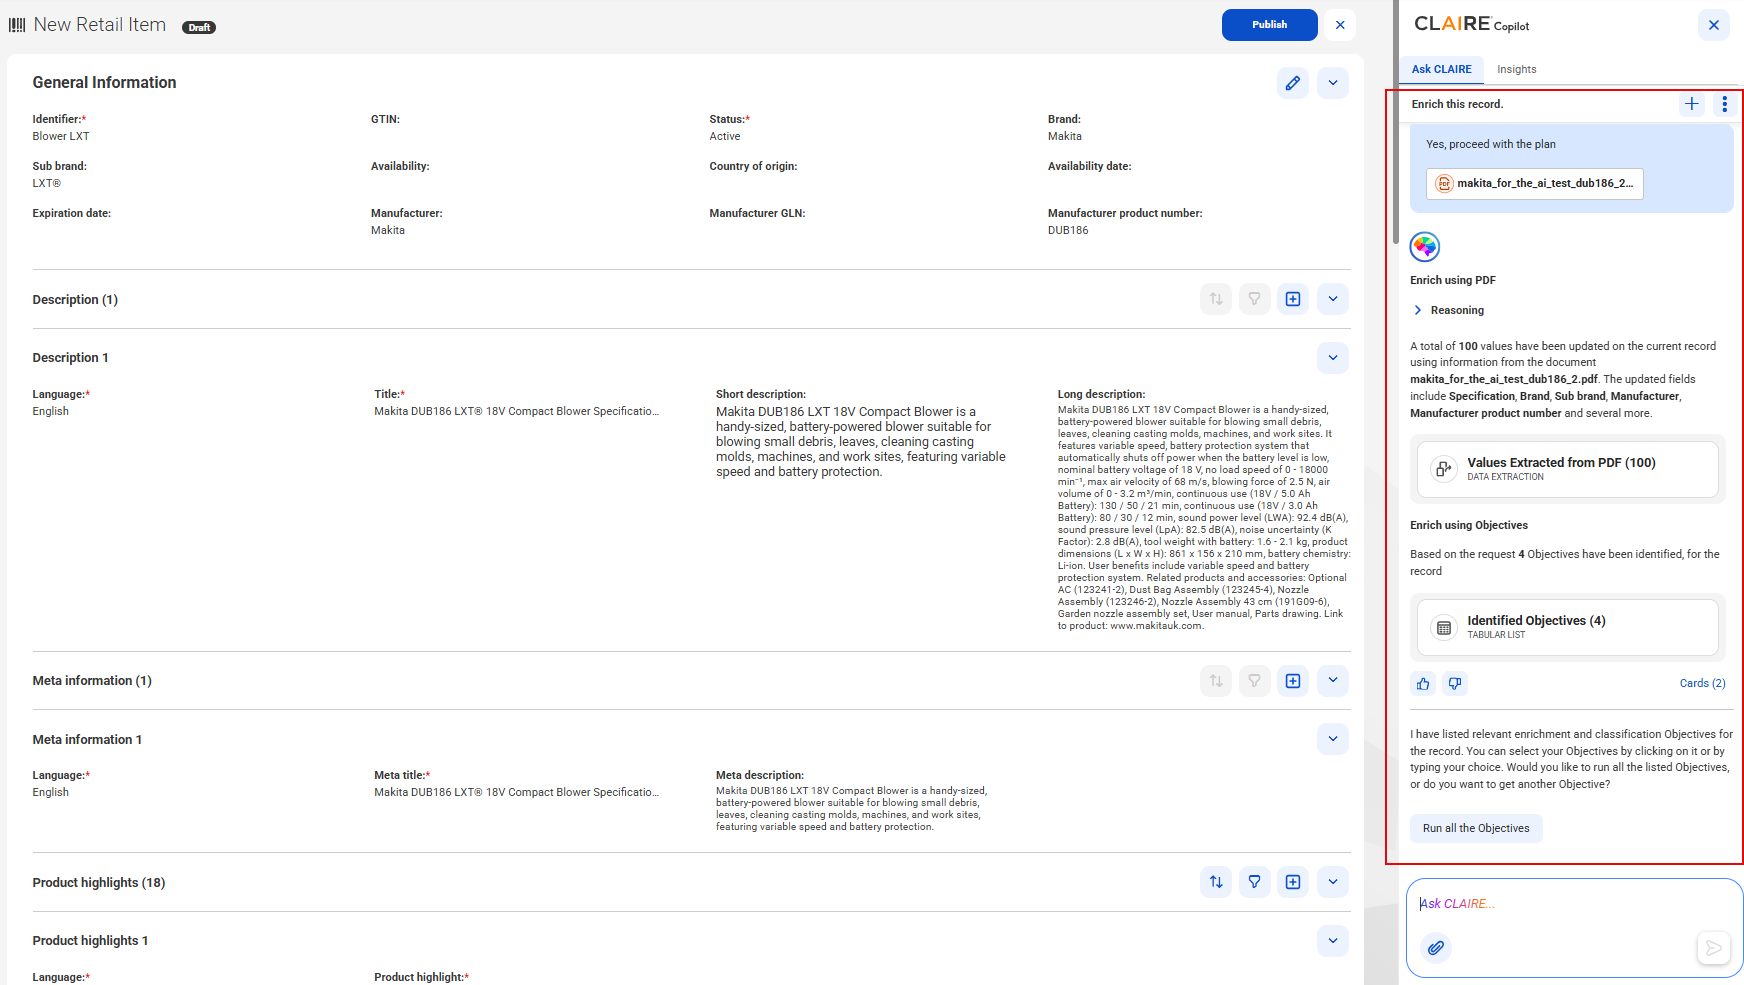This screenshot has height=985, width=1744.
Task: Click the Long description text in Description 1
Action: pyautogui.click(x=1204, y=518)
